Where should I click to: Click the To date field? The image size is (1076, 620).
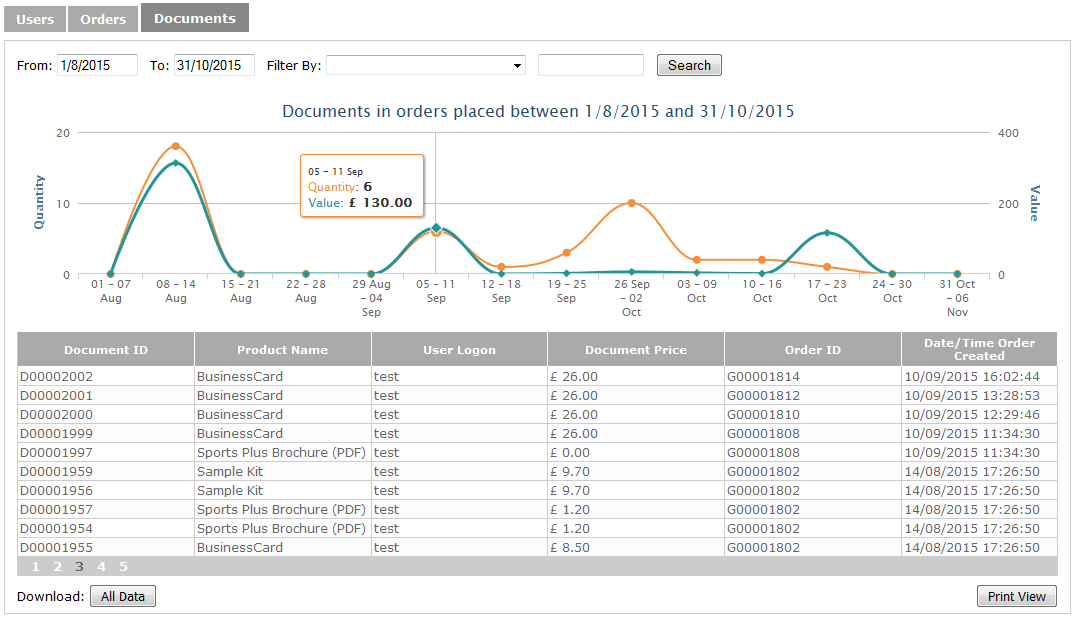tap(214, 65)
